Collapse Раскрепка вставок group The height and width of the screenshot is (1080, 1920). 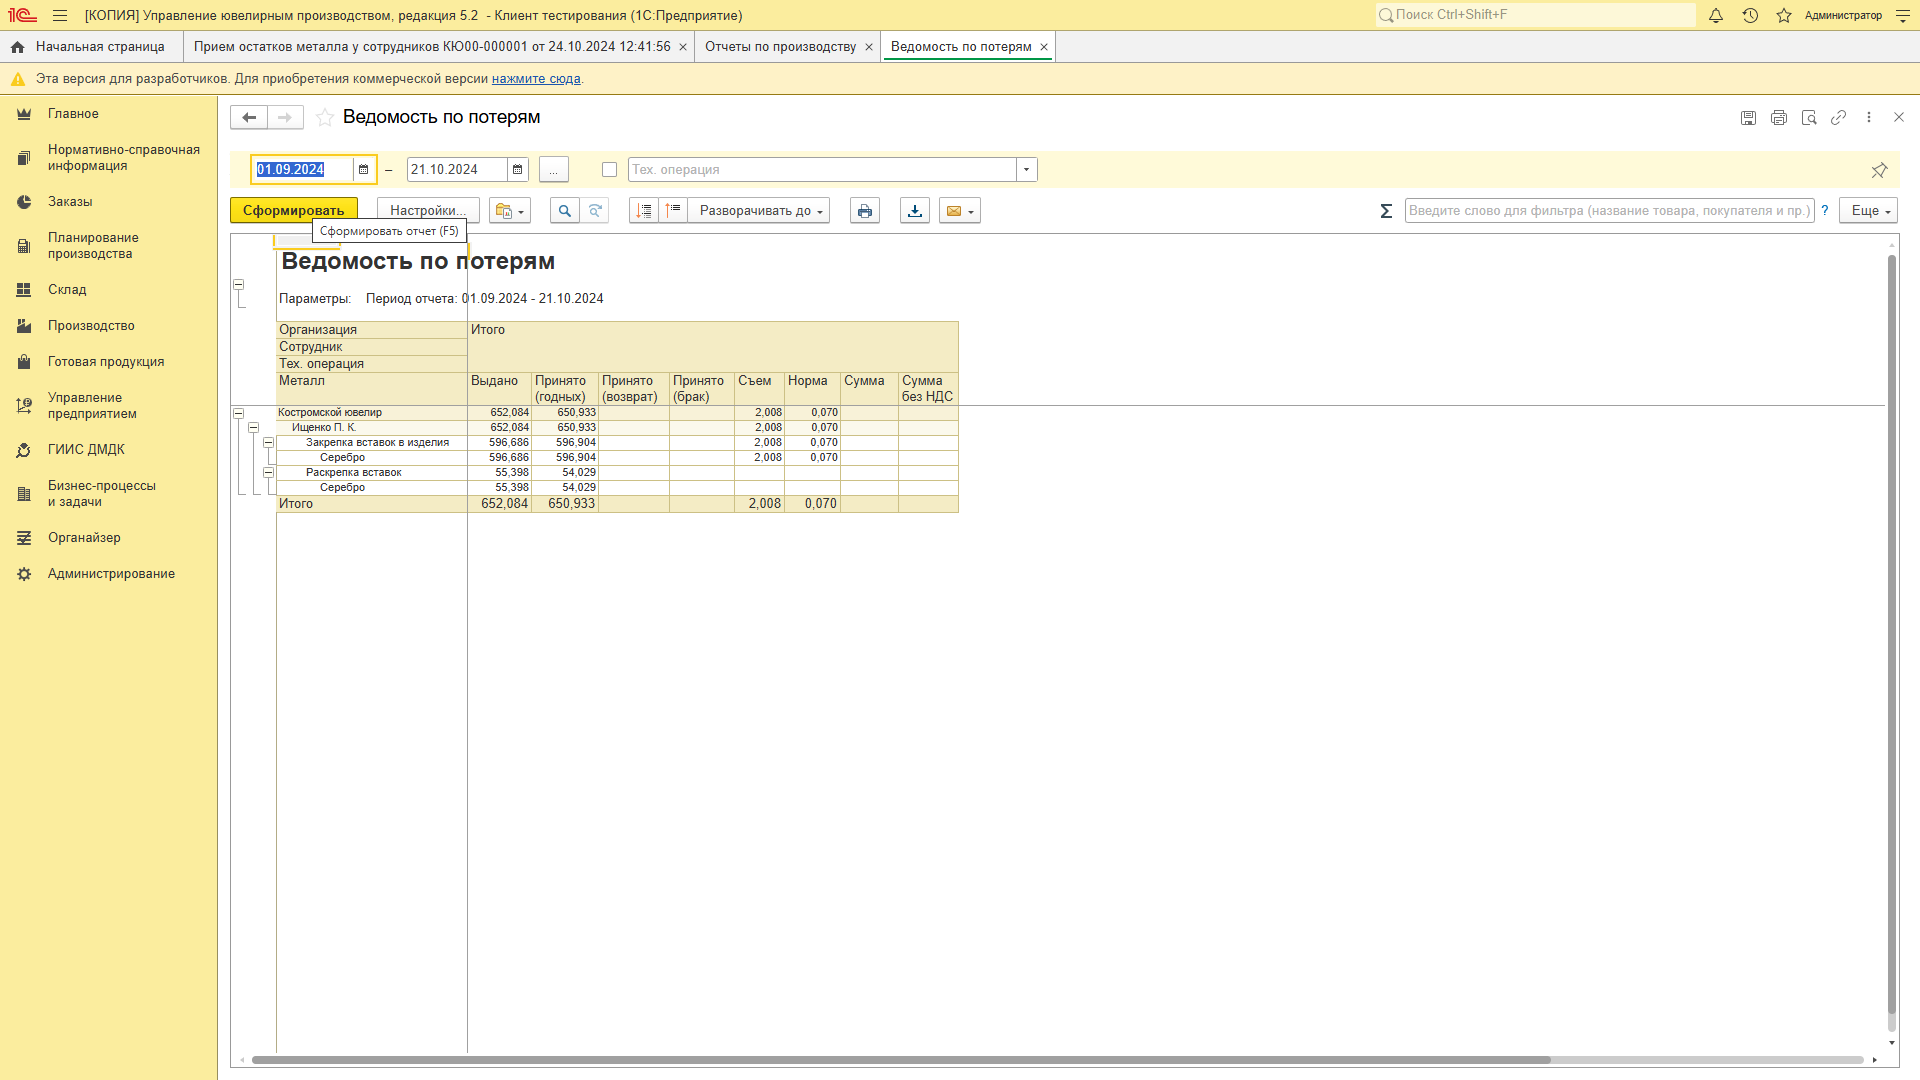268,473
